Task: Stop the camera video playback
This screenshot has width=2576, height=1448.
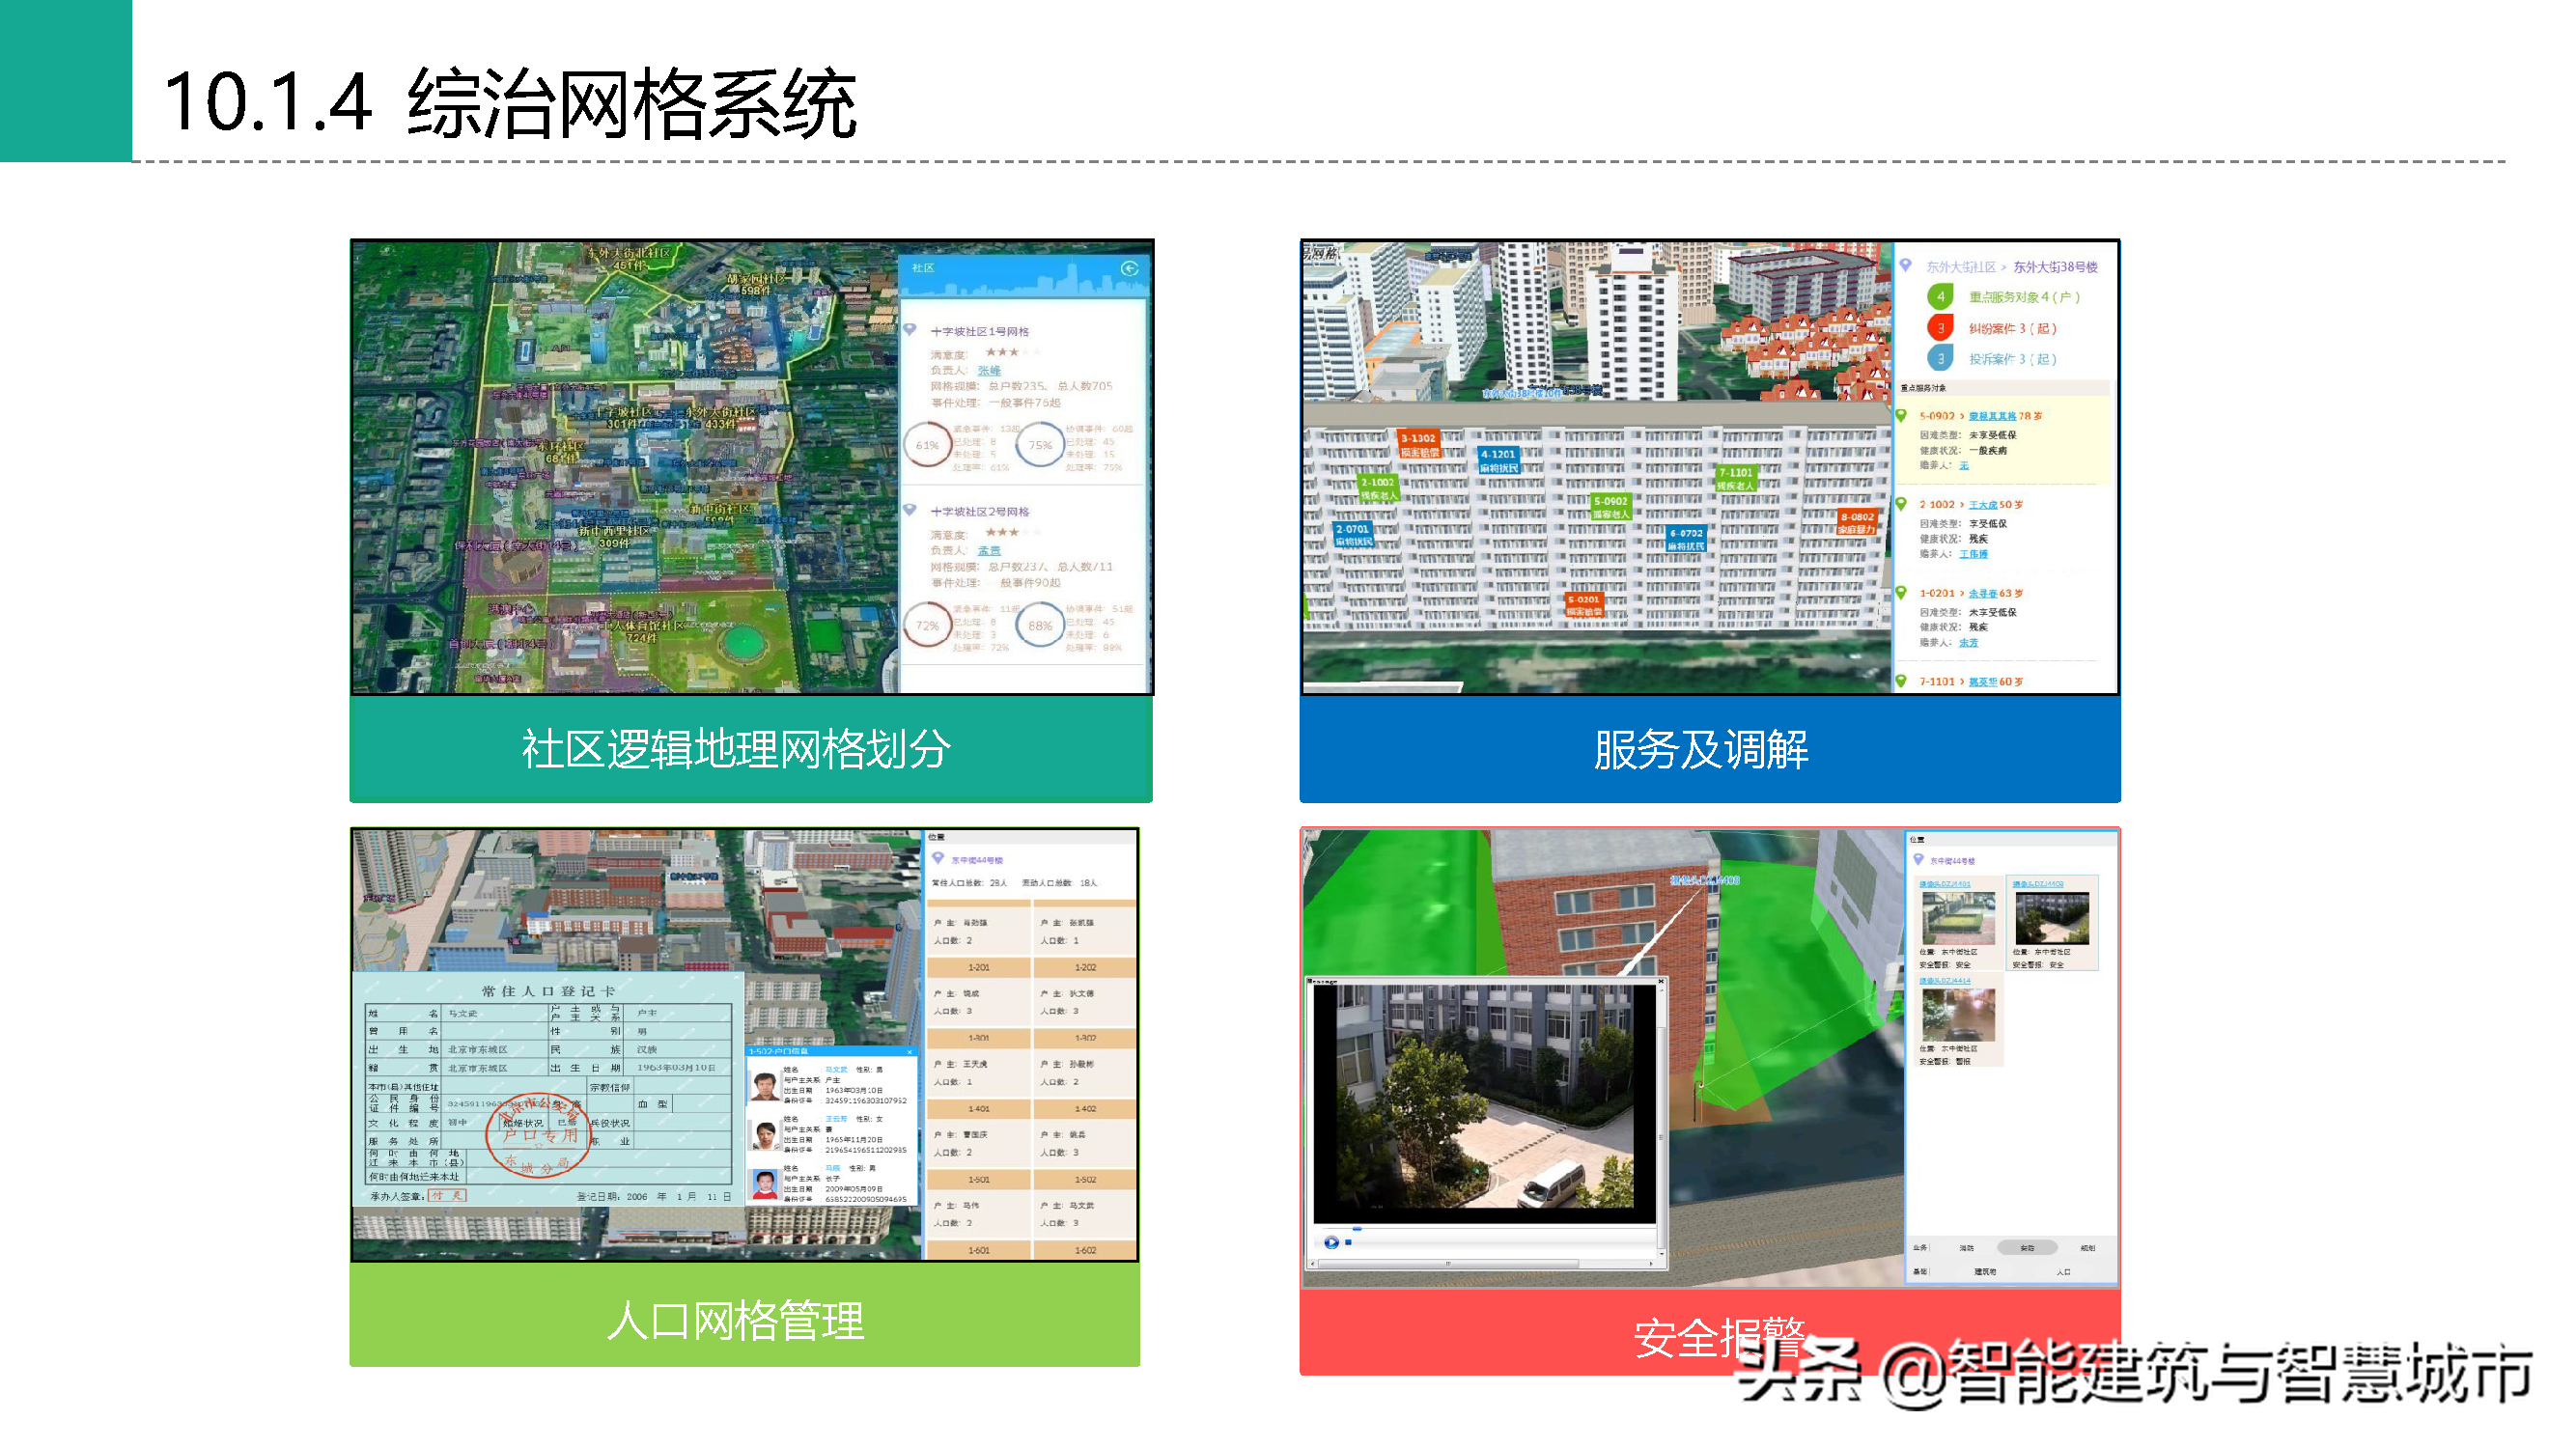Action: tap(1348, 1242)
